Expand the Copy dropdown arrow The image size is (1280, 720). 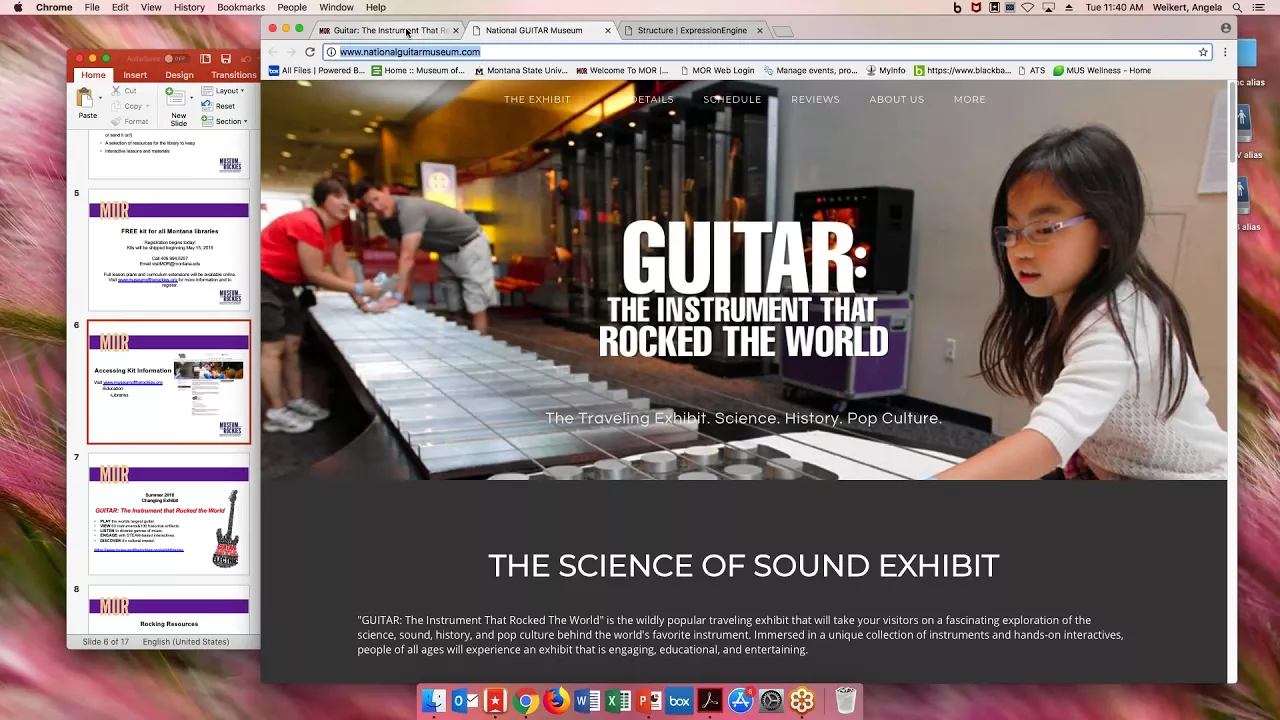coord(150,106)
